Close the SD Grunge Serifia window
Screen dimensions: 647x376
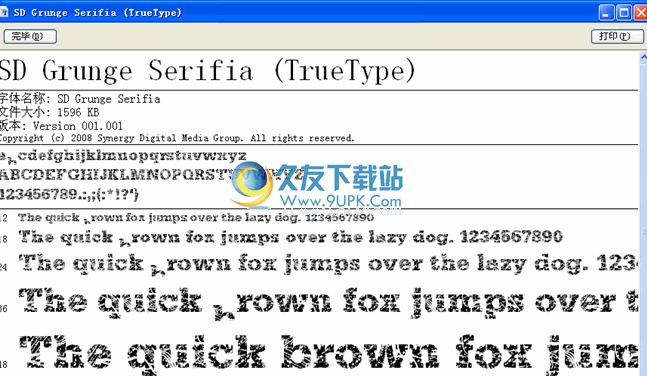pos(641,12)
